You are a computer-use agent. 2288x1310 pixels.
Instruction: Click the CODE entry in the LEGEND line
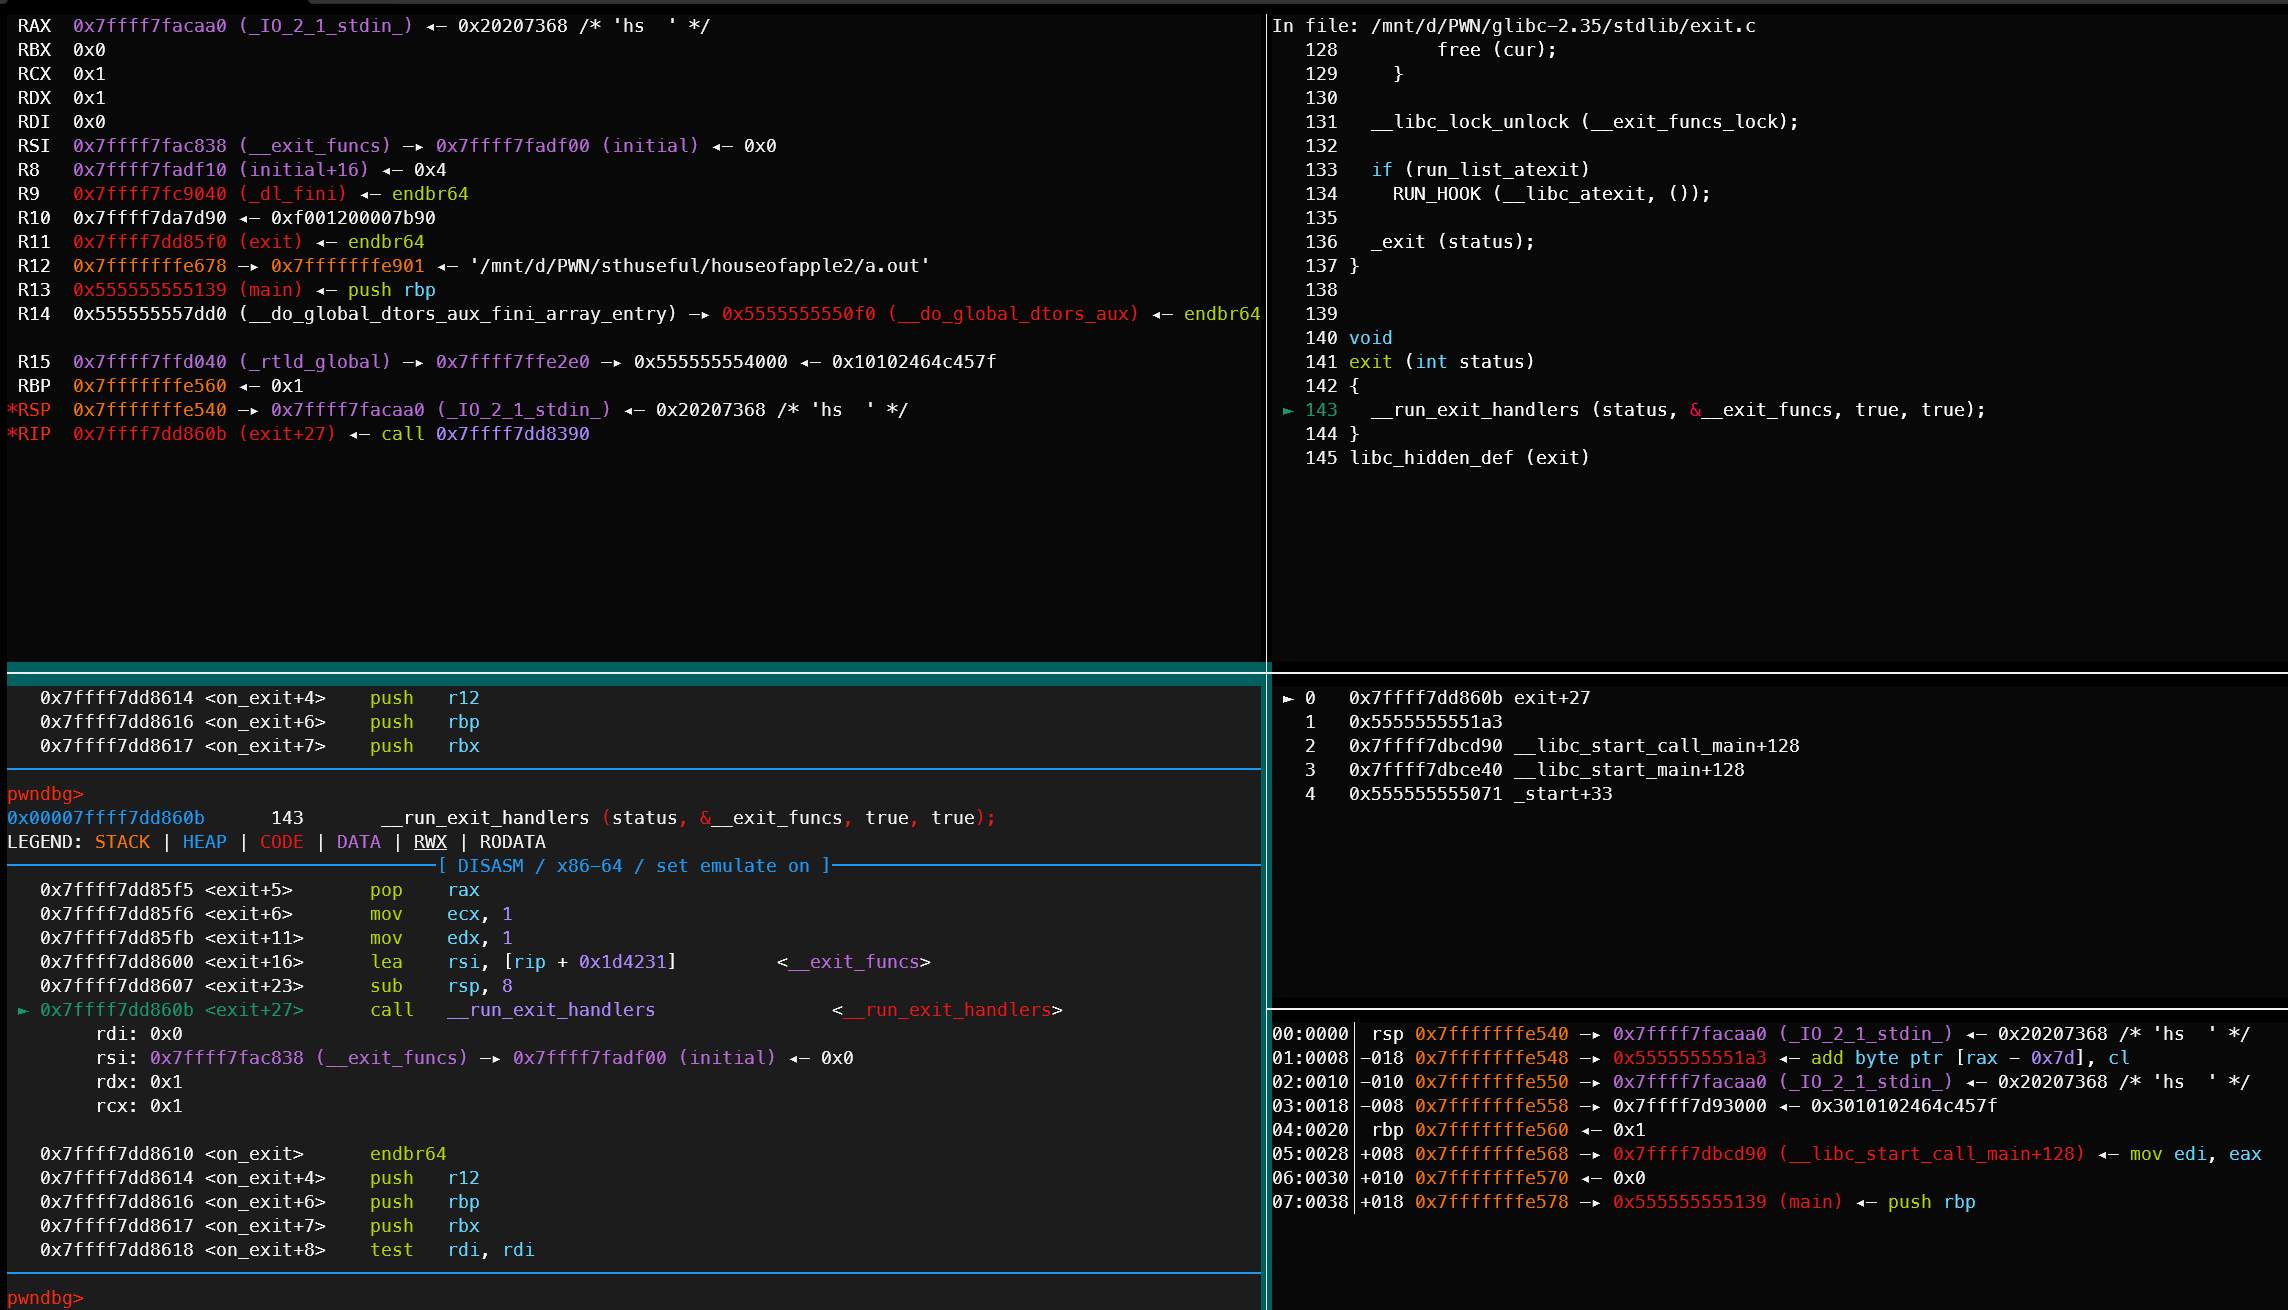(x=281, y=842)
